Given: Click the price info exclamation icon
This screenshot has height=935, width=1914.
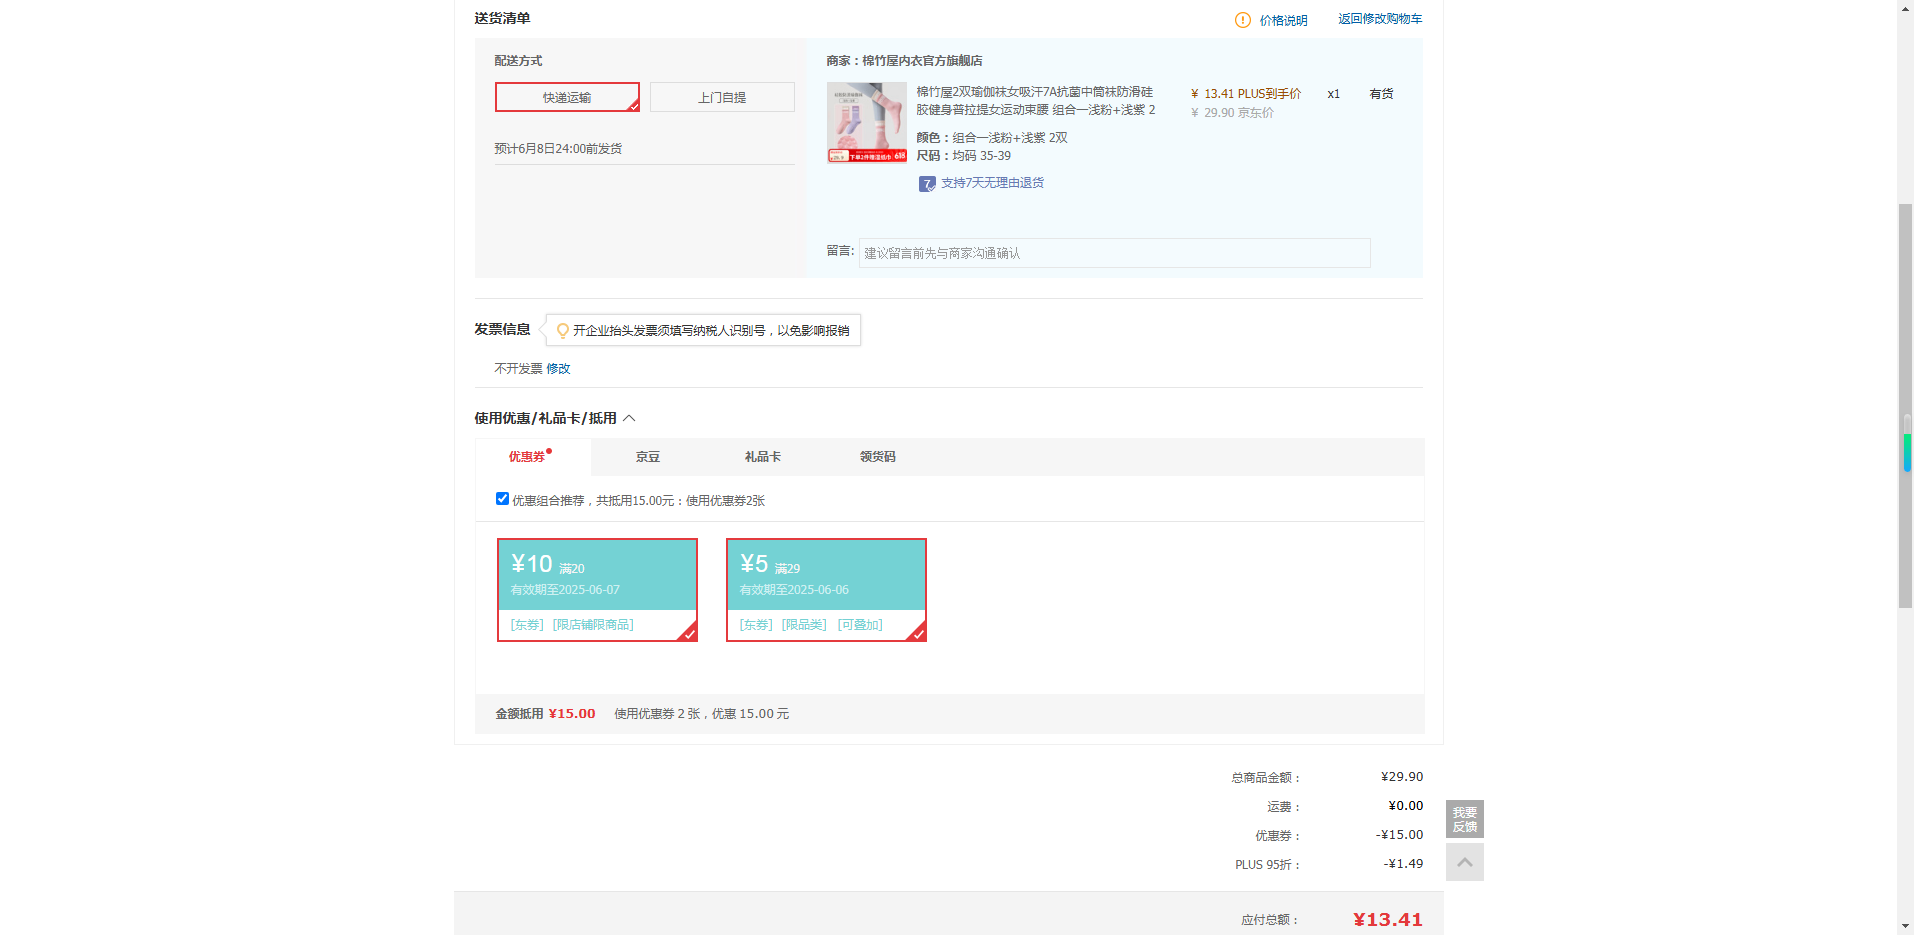Looking at the screenshot, I should [x=1242, y=20].
